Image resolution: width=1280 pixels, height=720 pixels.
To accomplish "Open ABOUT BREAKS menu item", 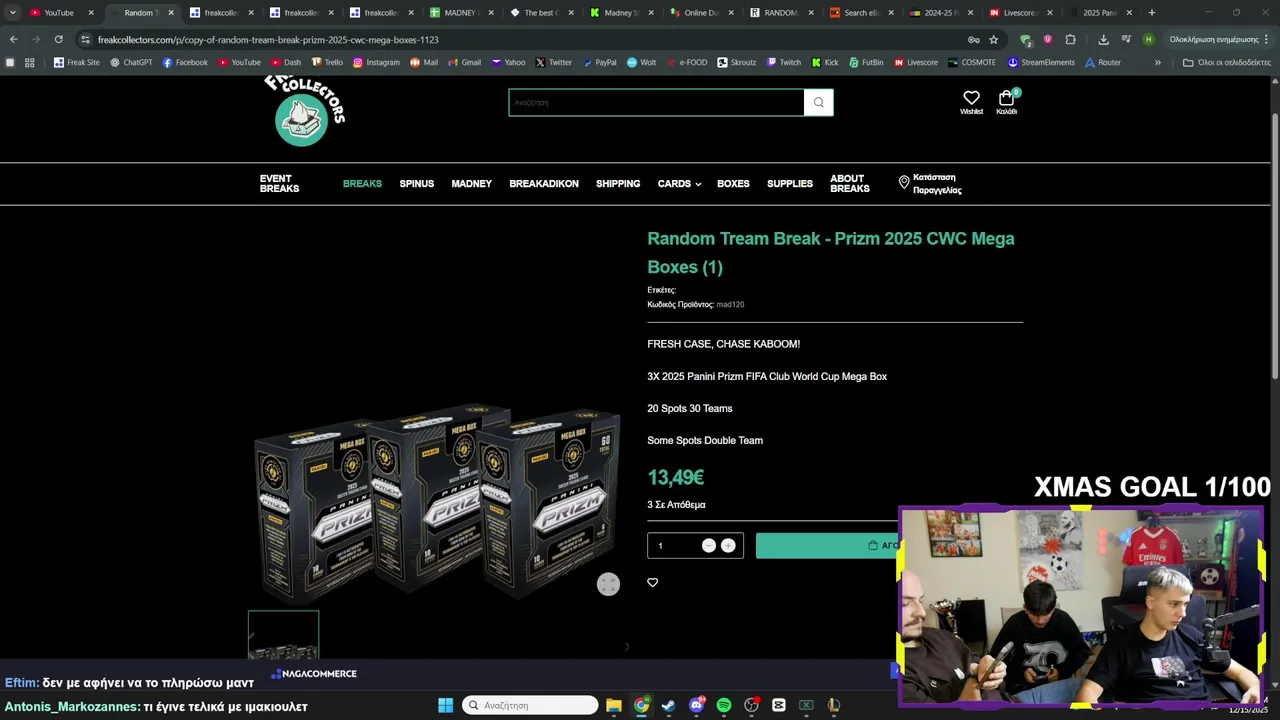I will pyautogui.click(x=850, y=184).
